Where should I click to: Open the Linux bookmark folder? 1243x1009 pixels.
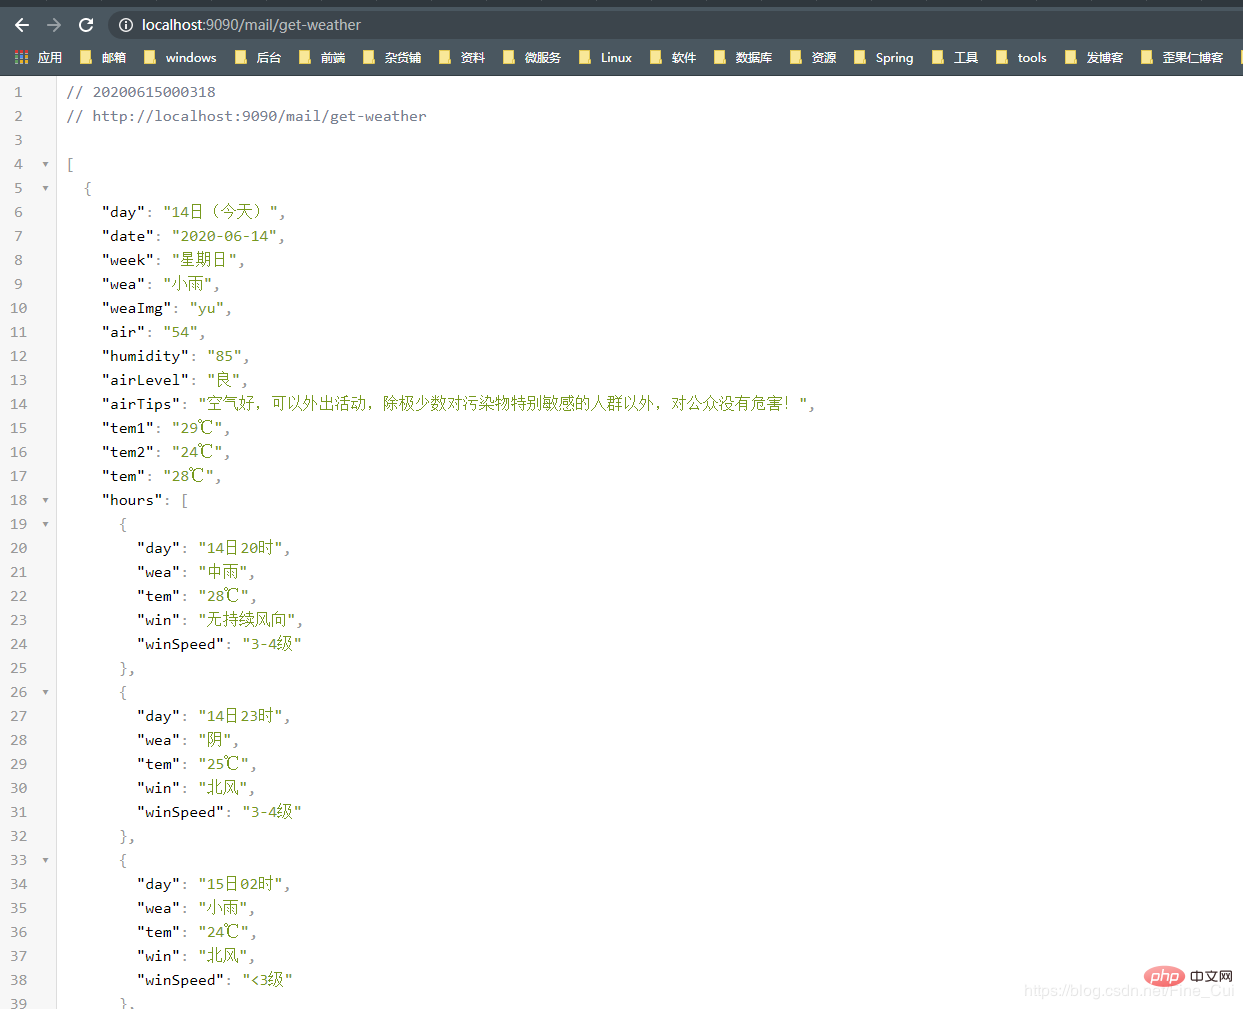[x=606, y=58]
